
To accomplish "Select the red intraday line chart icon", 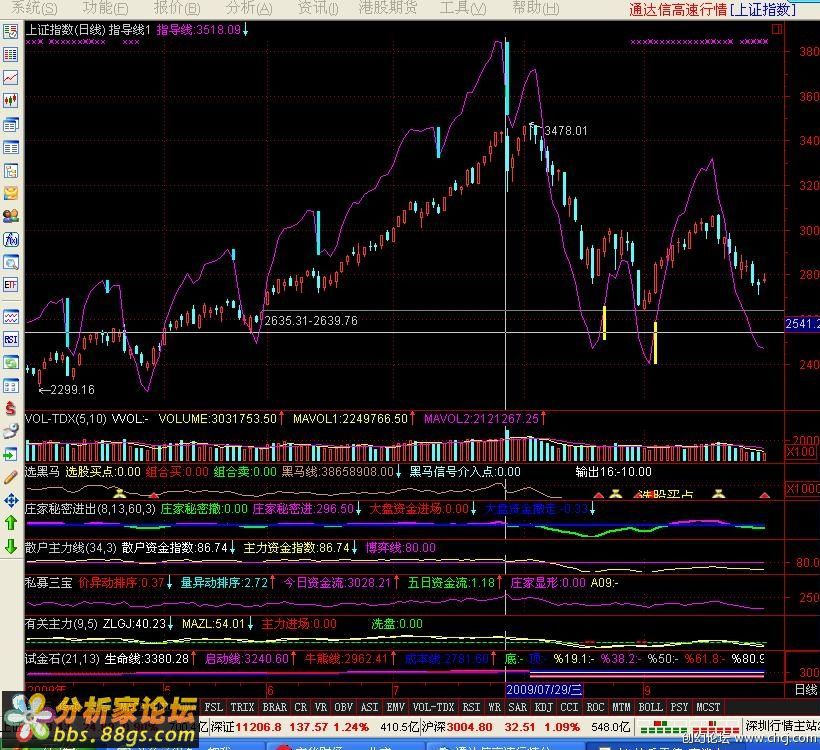I will point(10,78).
